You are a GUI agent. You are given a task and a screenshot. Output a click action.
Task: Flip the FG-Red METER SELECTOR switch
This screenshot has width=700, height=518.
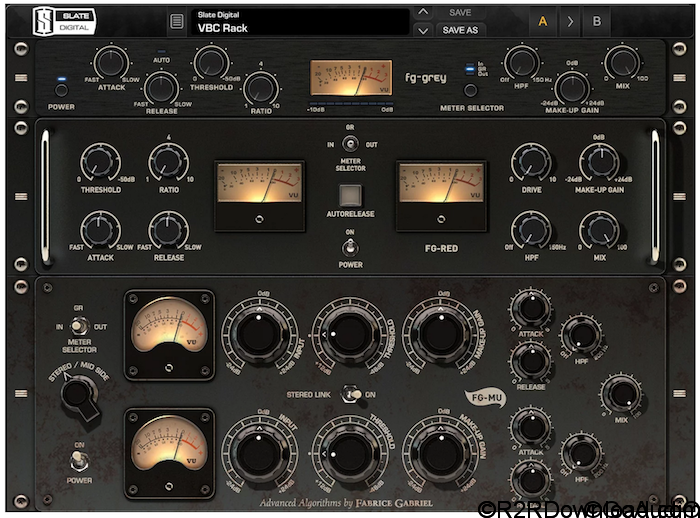pos(350,144)
